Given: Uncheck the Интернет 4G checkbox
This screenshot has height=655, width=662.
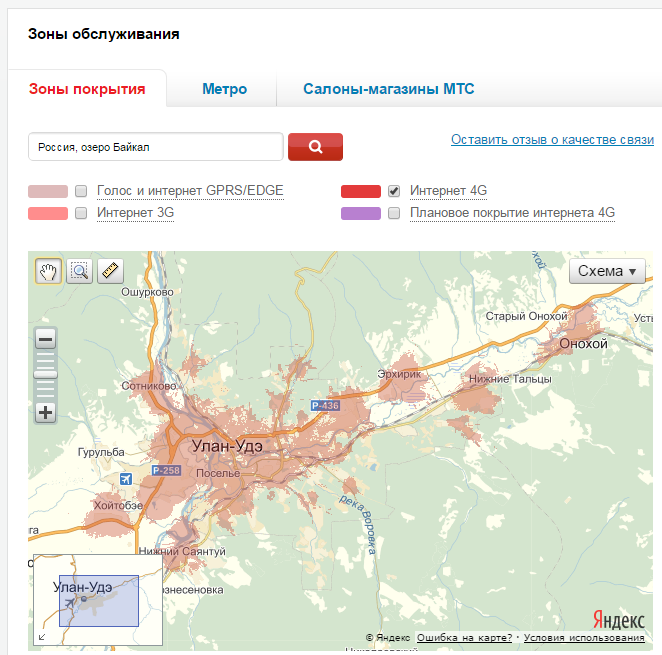Looking at the screenshot, I should point(394,190).
